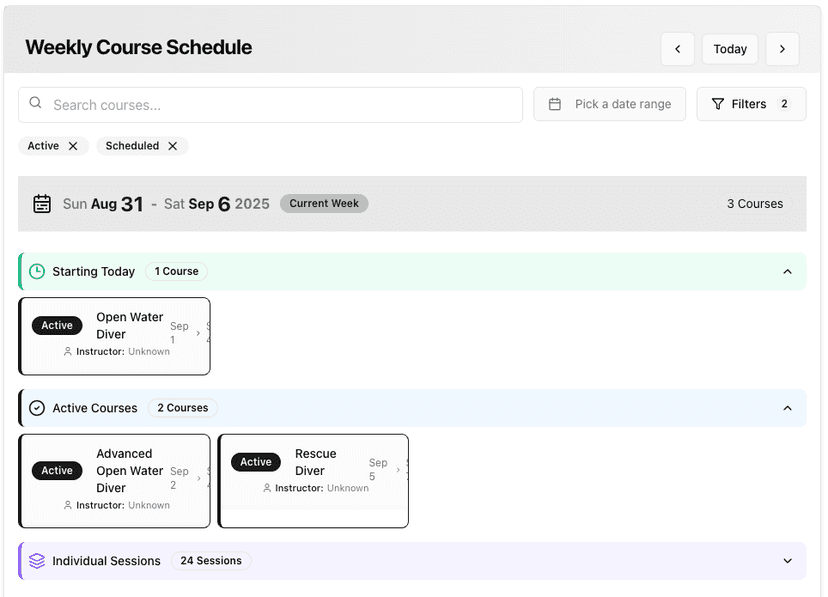Viewport: 828px width, 597px height.
Task: Focus the Search courses field
Action: 280,105
